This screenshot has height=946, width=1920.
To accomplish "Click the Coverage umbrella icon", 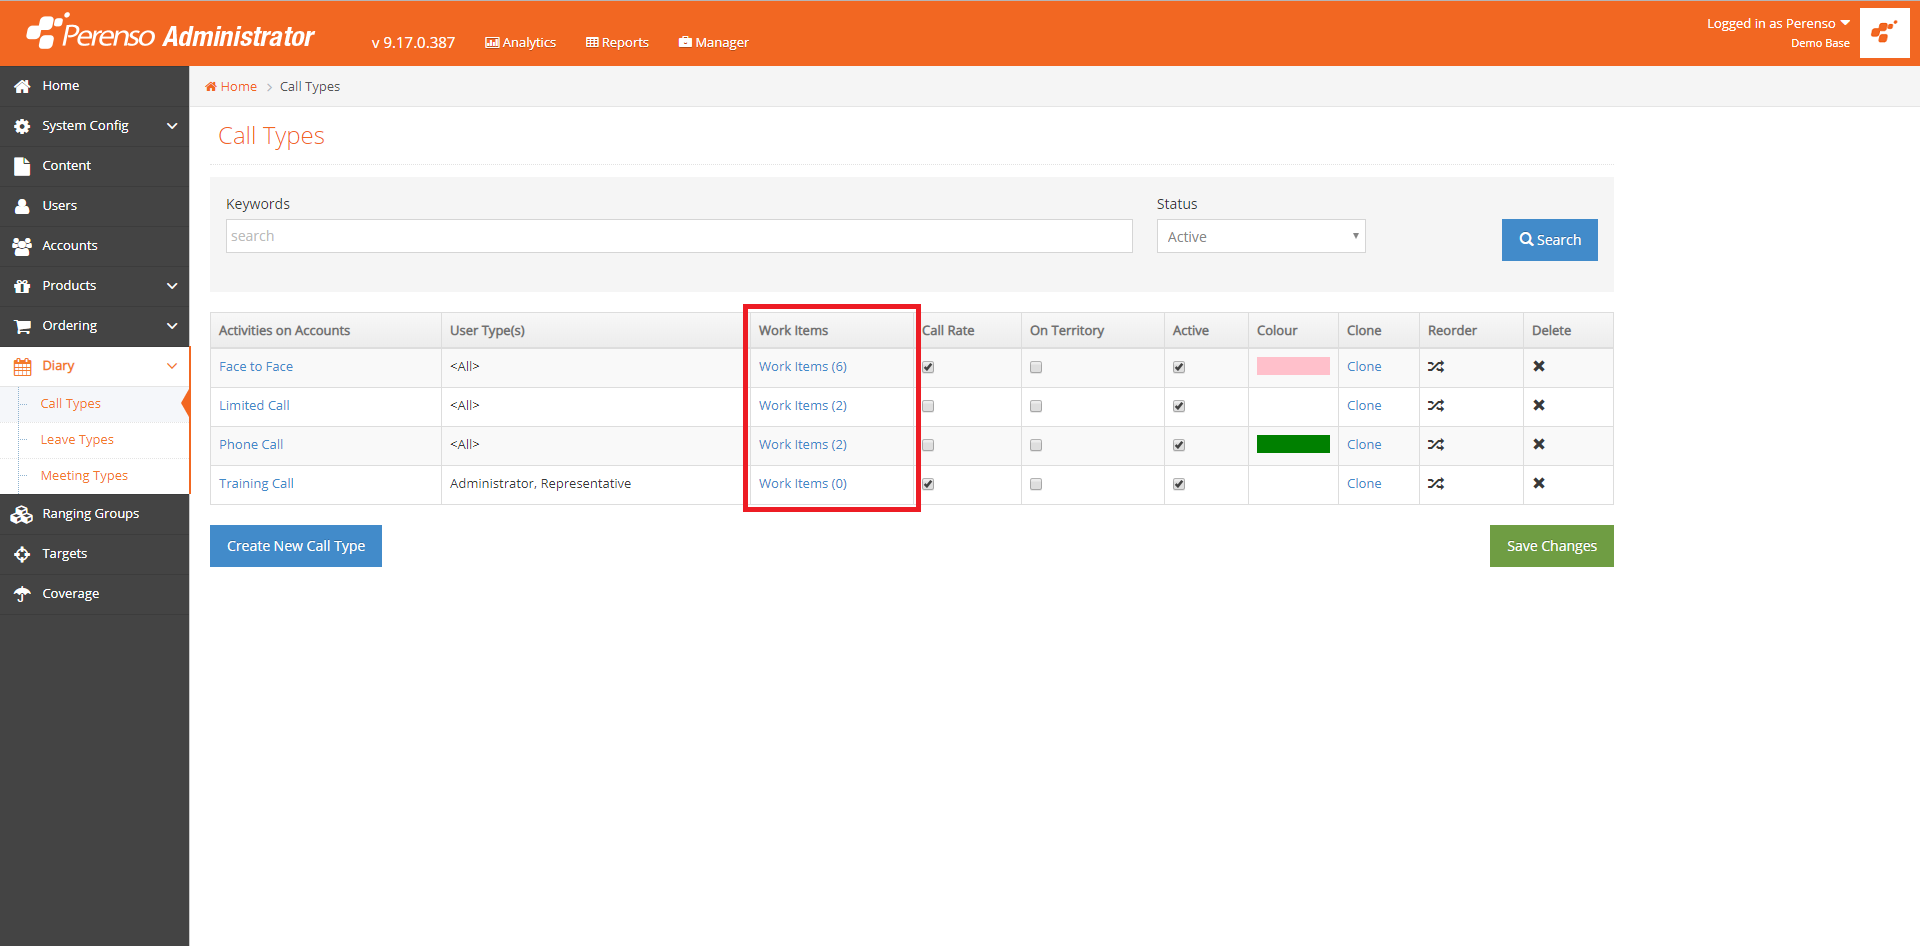I will [x=22, y=595].
